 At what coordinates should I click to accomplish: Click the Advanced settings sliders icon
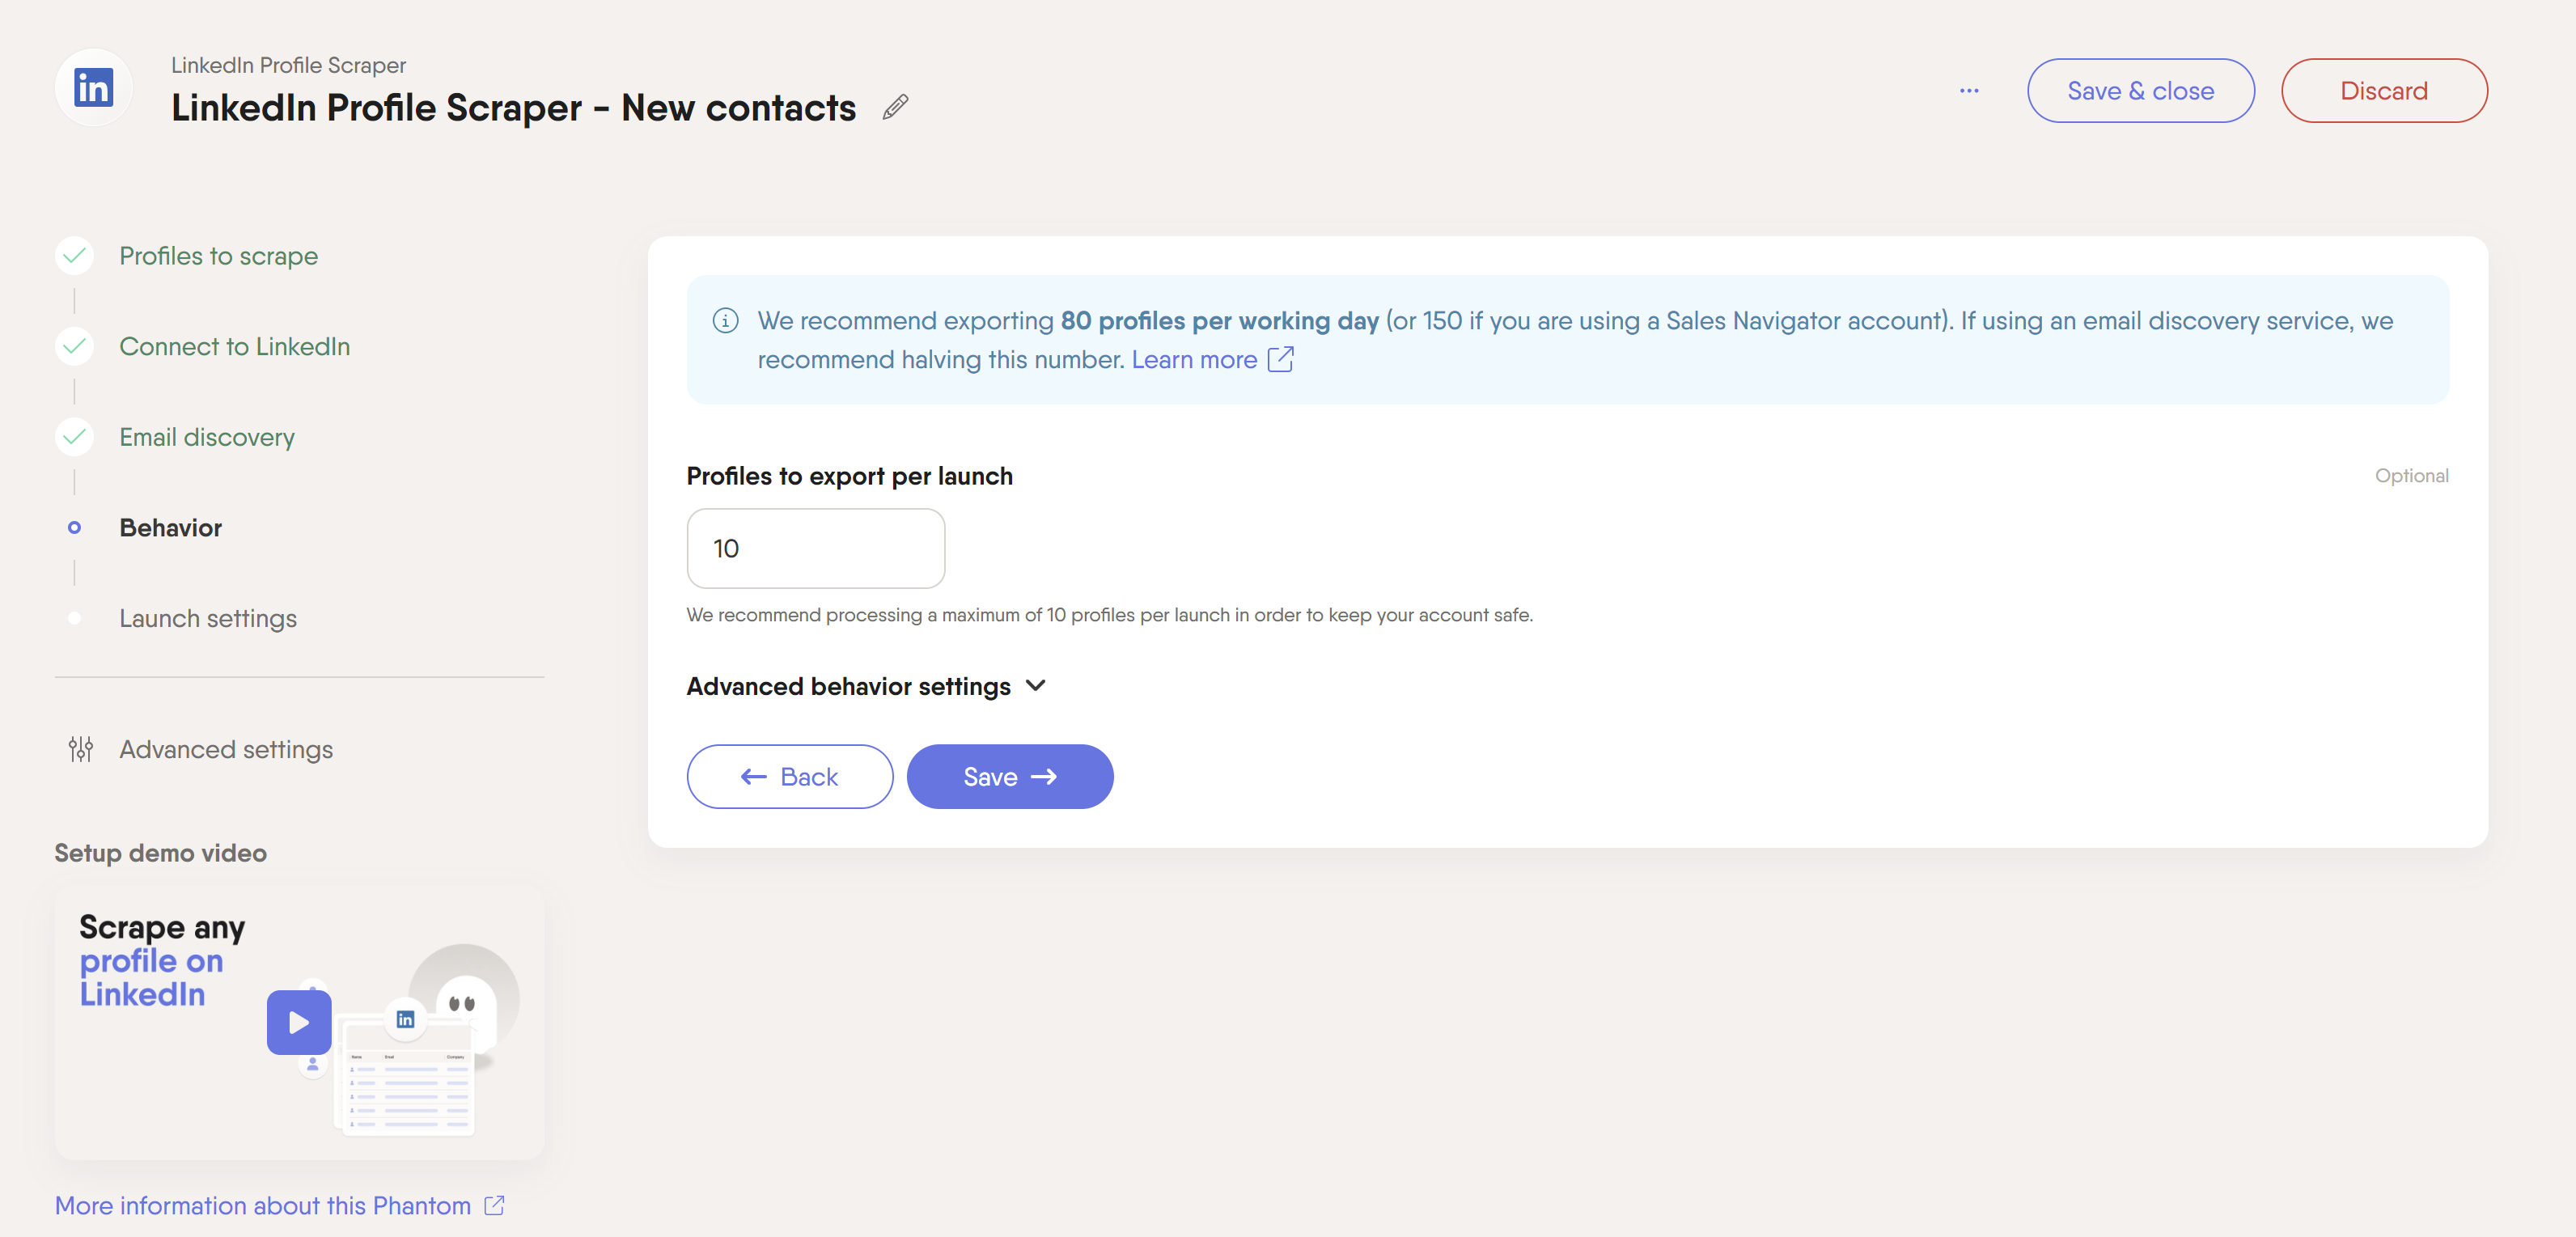tap(81, 749)
